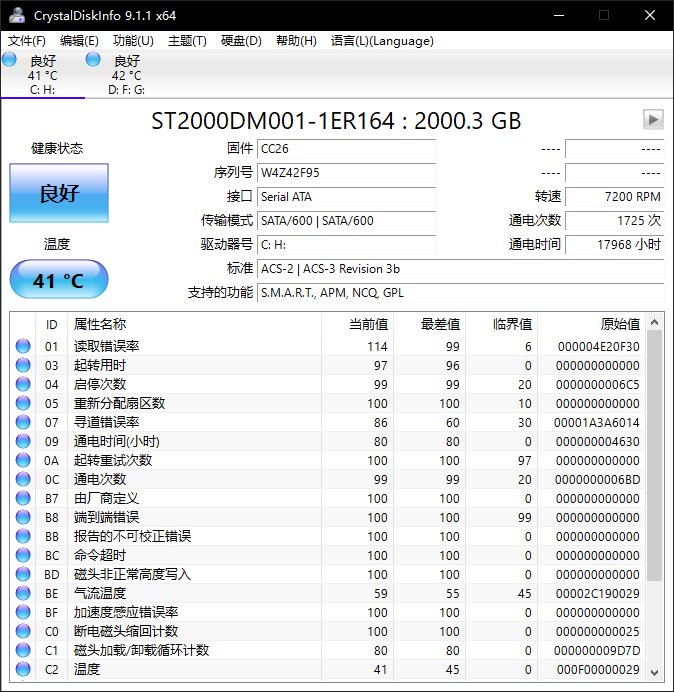Click the status dot for attribute 0A 起转重试次数
This screenshot has width=674, height=692.
(23, 460)
